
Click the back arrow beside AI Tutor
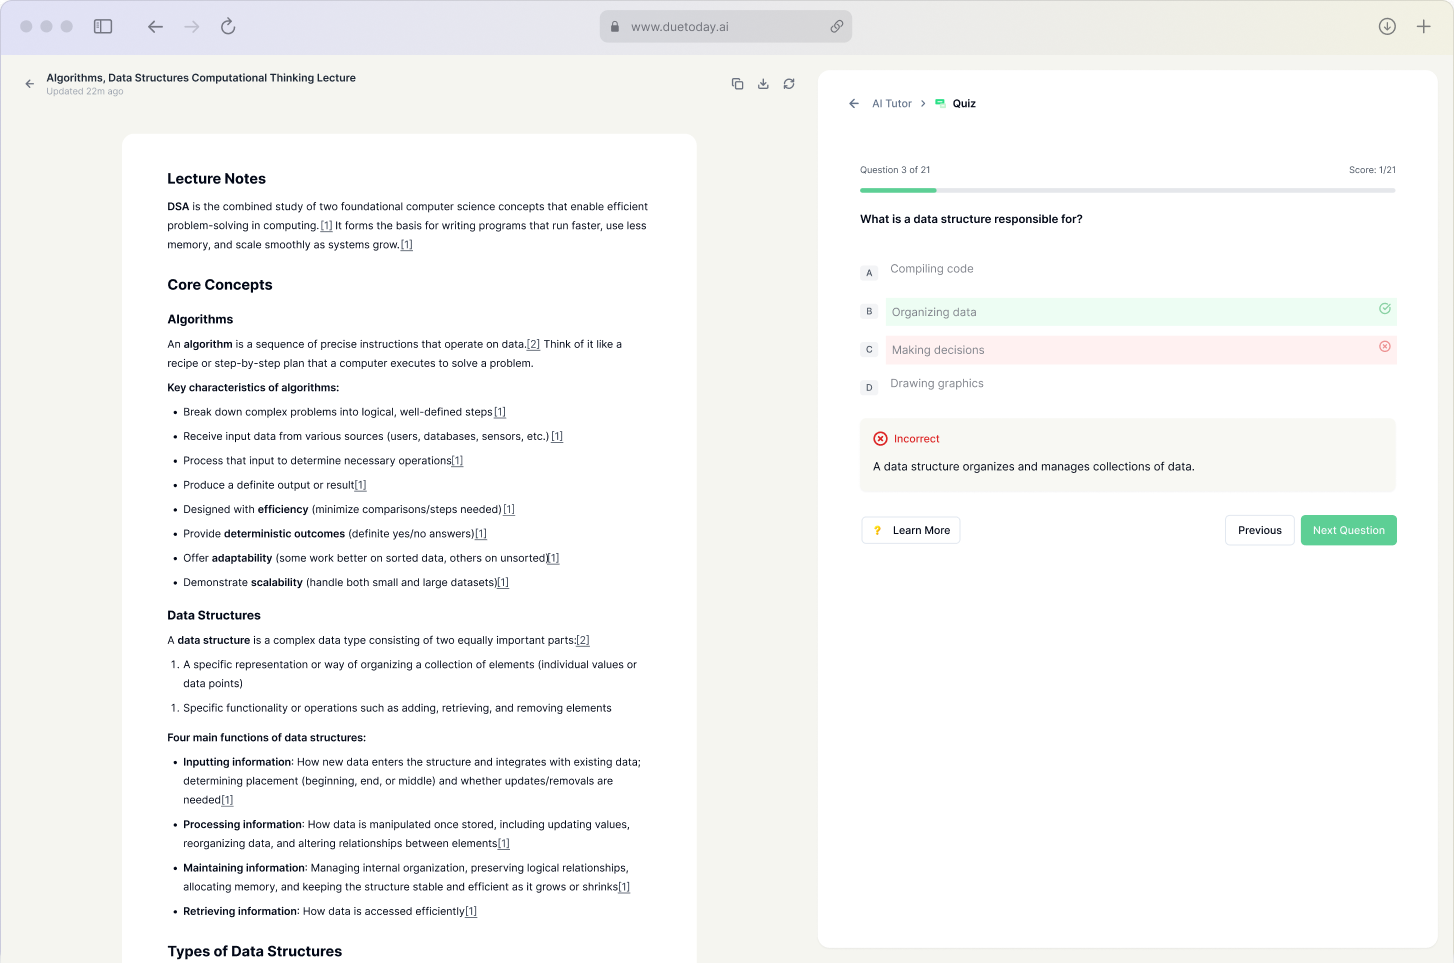854,104
